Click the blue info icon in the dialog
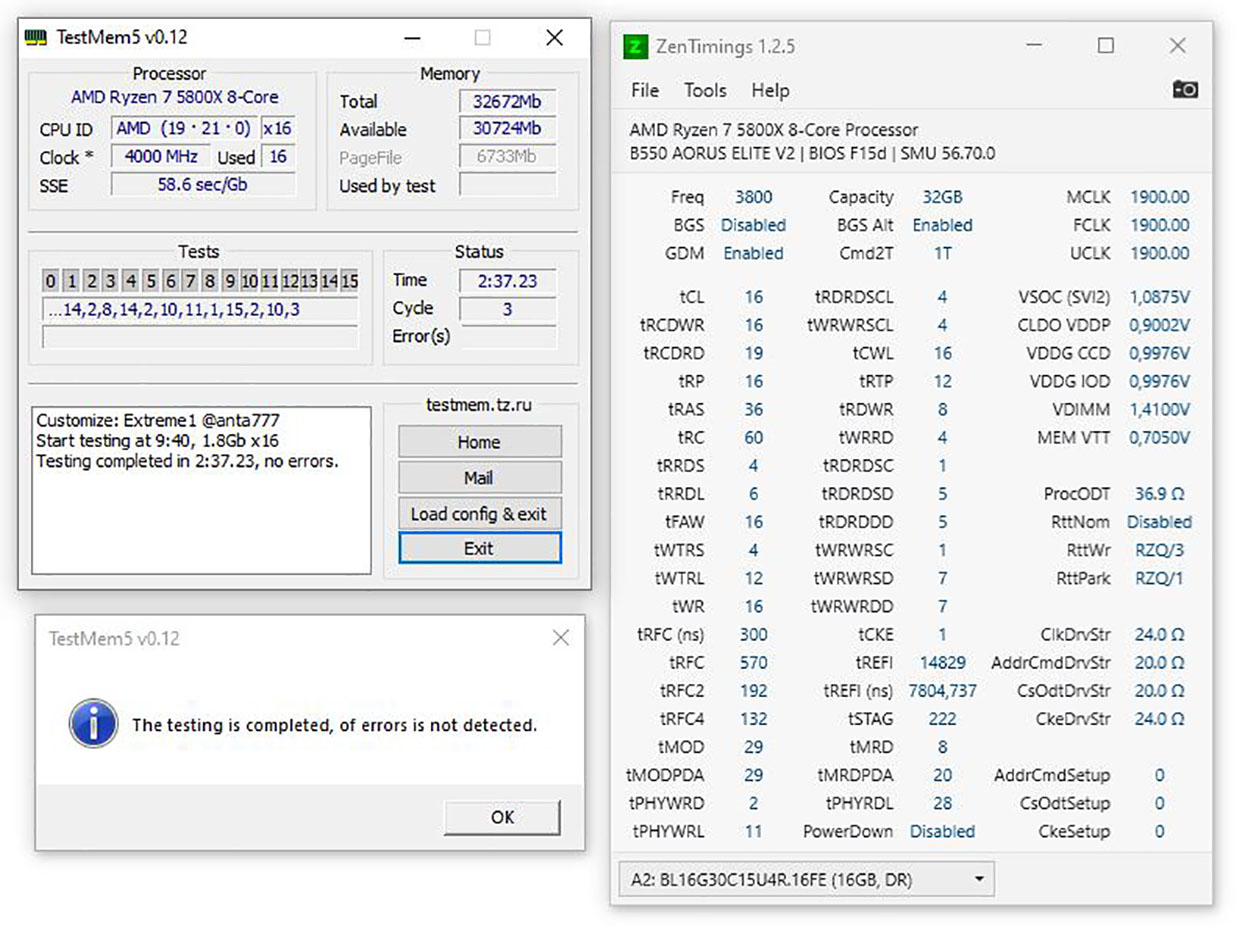This screenshot has width=1242, height=928. click(93, 723)
